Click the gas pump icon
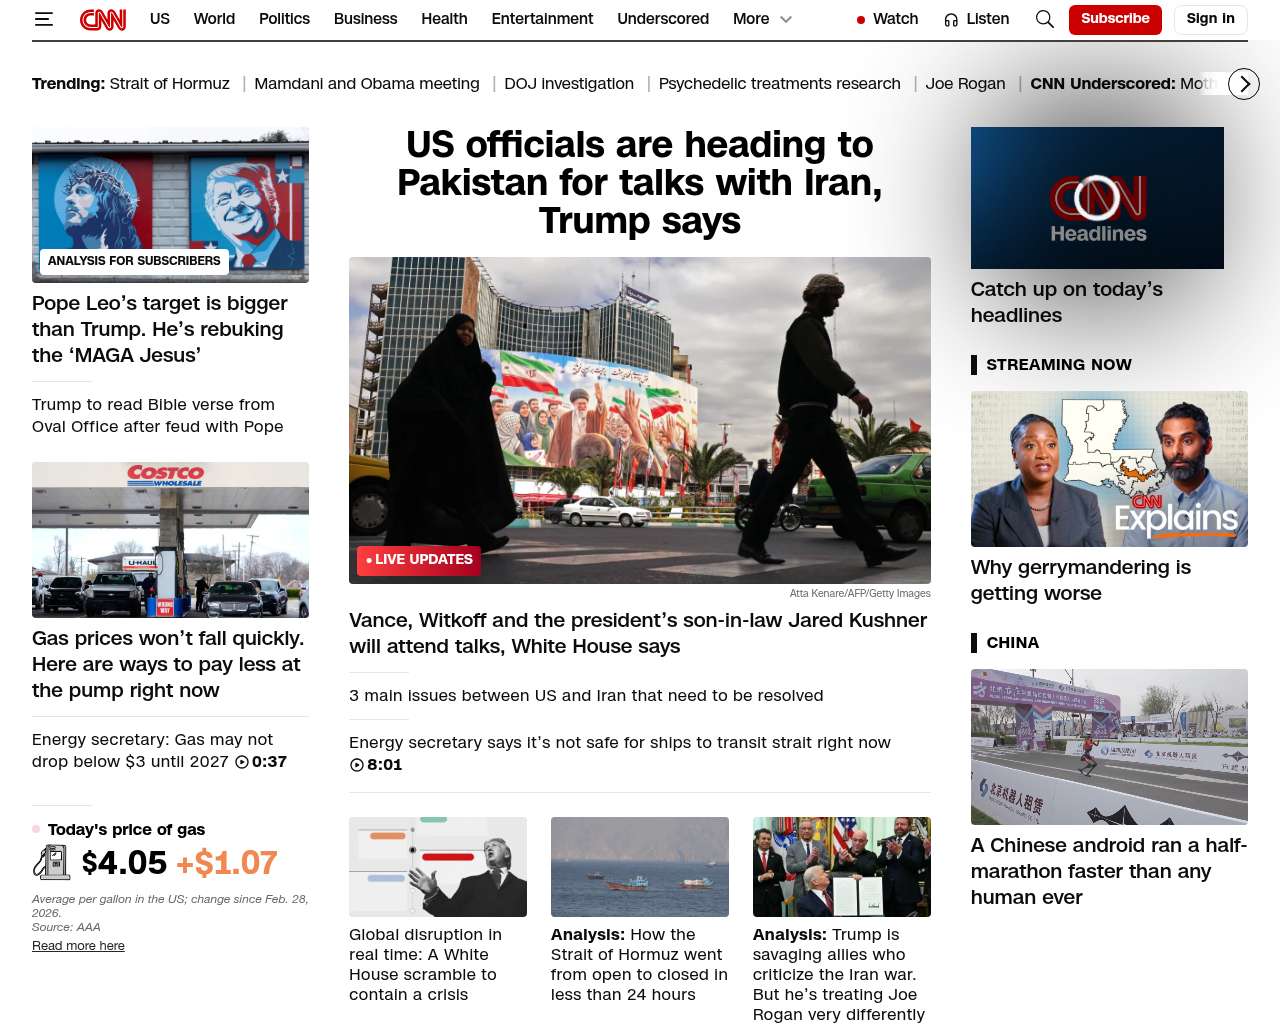 [51, 862]
